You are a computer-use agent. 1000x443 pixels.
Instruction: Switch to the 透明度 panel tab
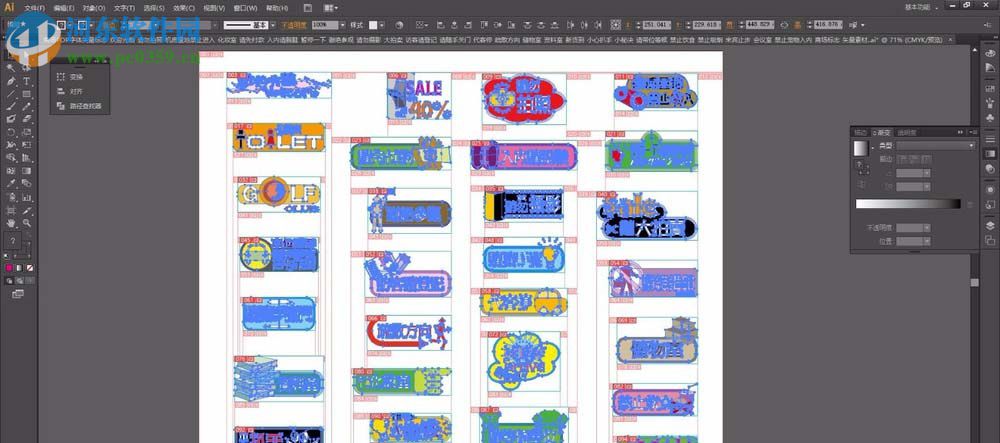(907, 131)
